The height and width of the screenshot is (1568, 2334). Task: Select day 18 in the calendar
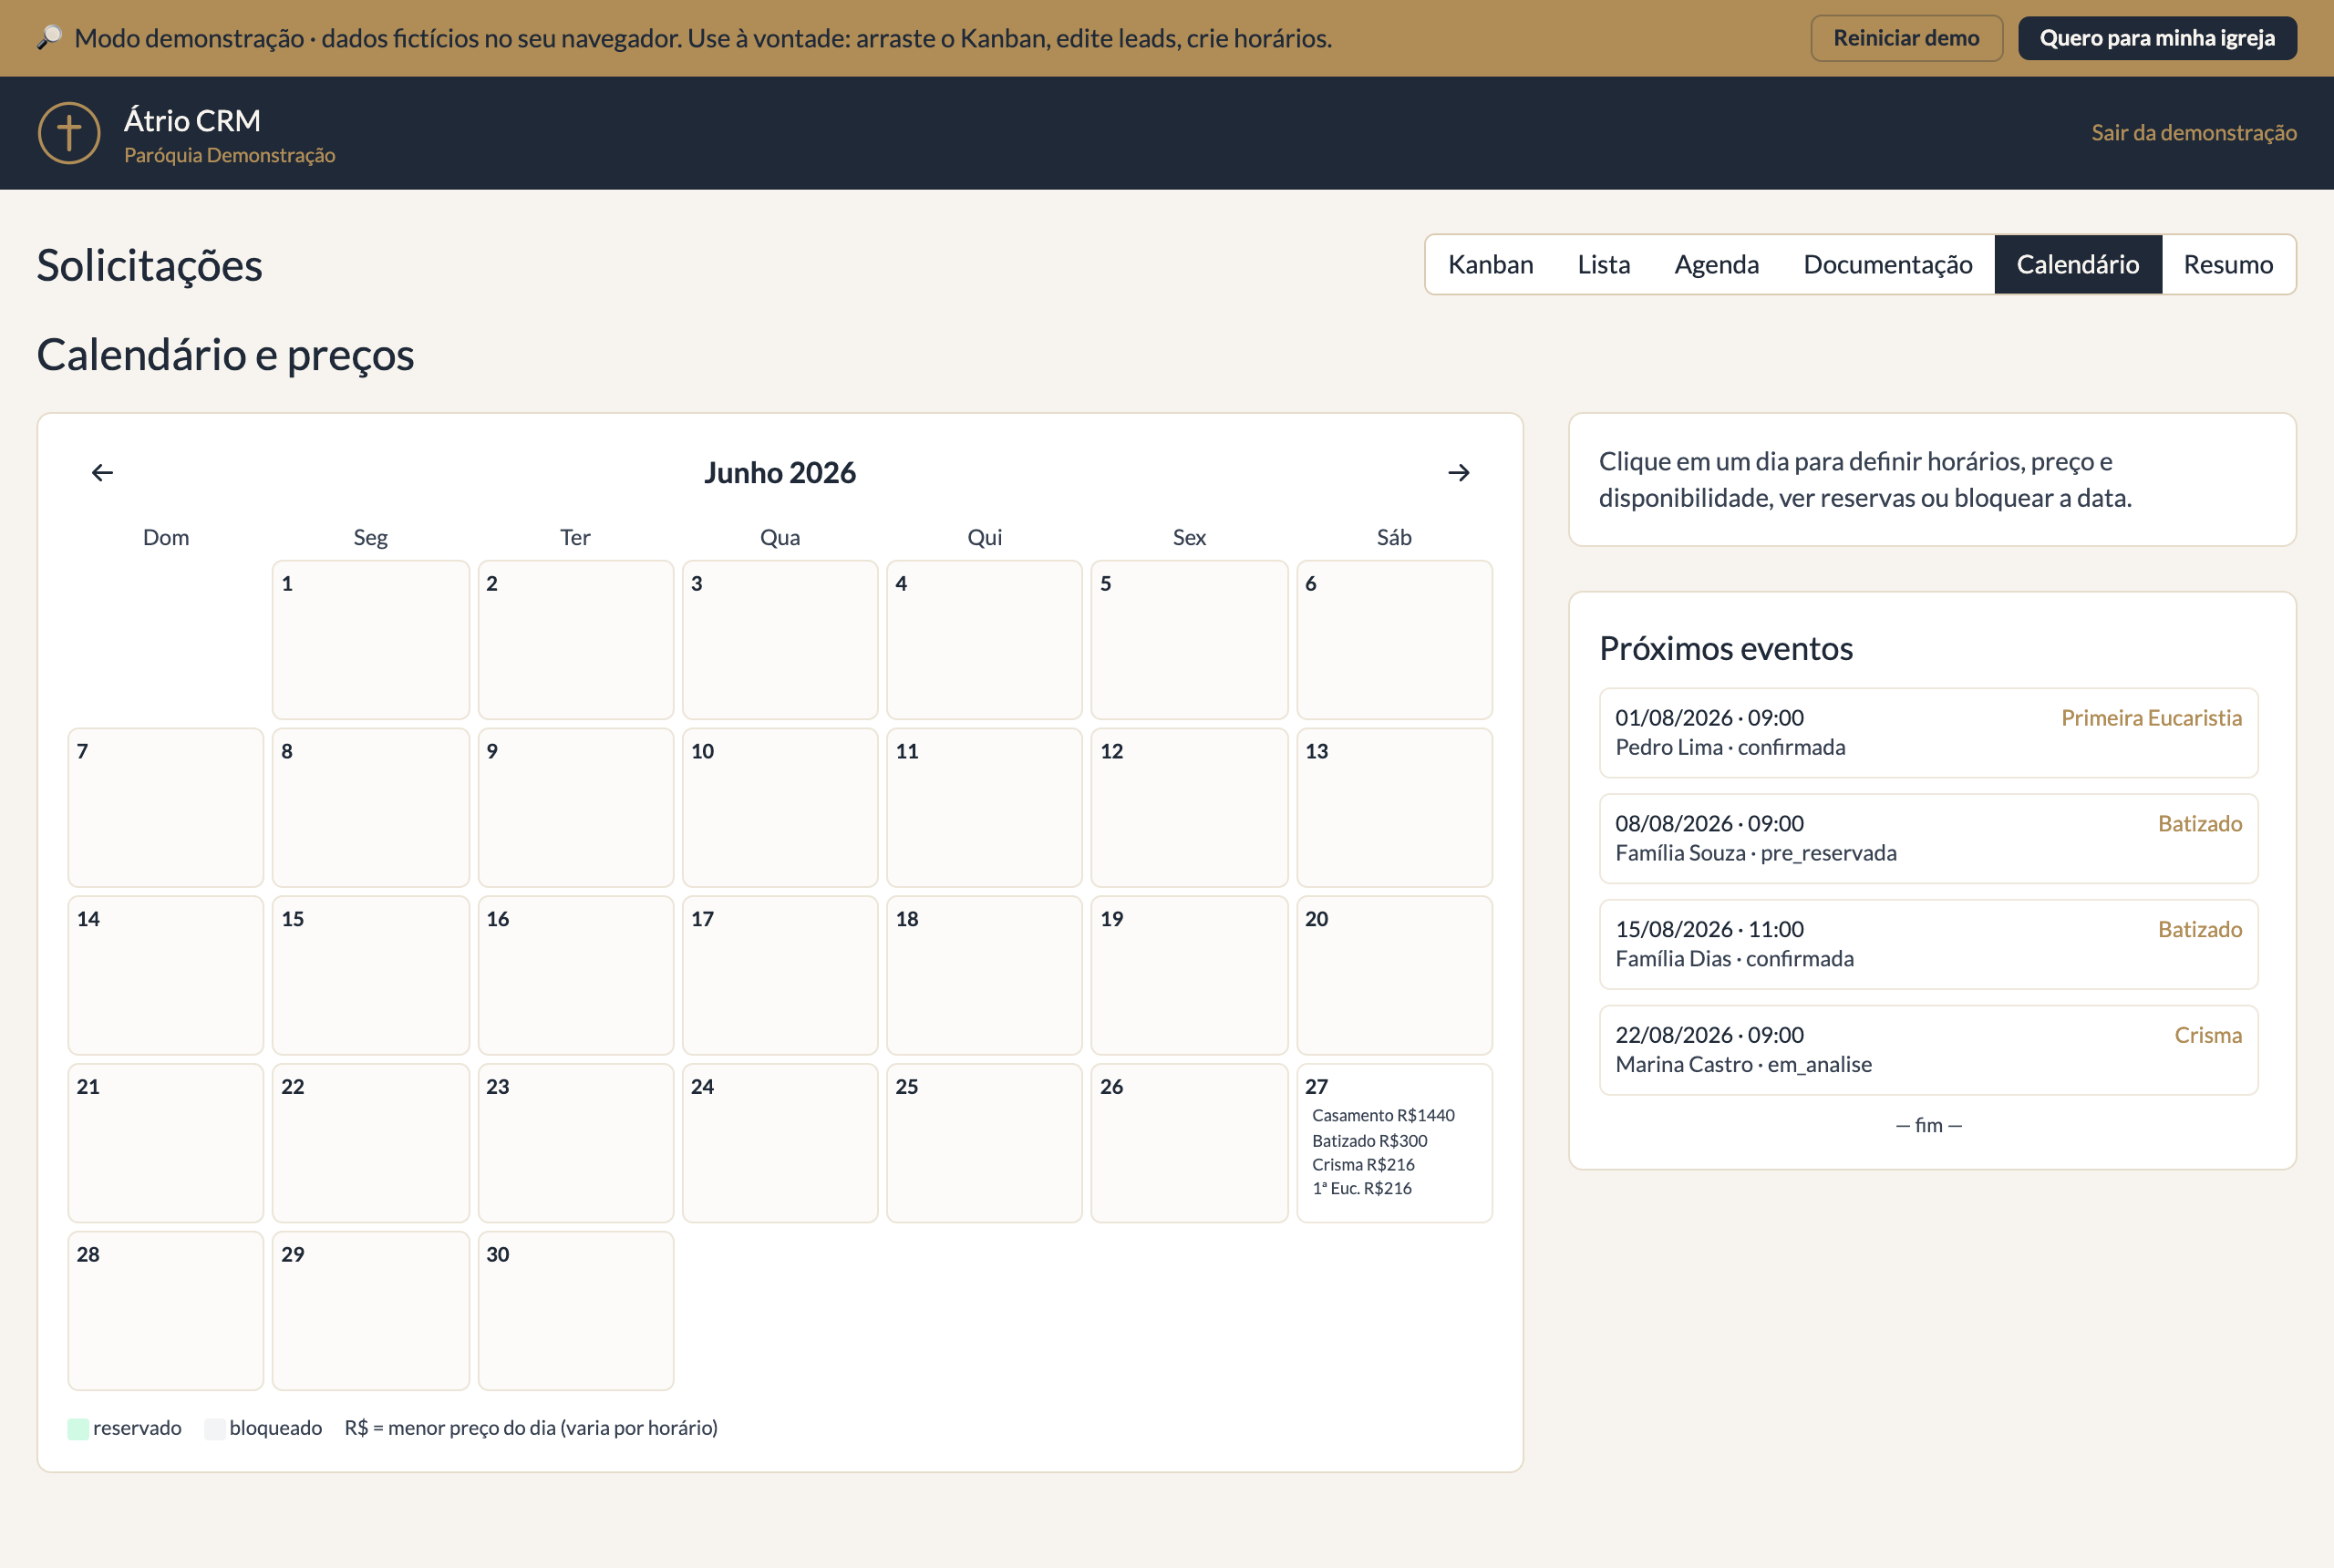(984, 975)
